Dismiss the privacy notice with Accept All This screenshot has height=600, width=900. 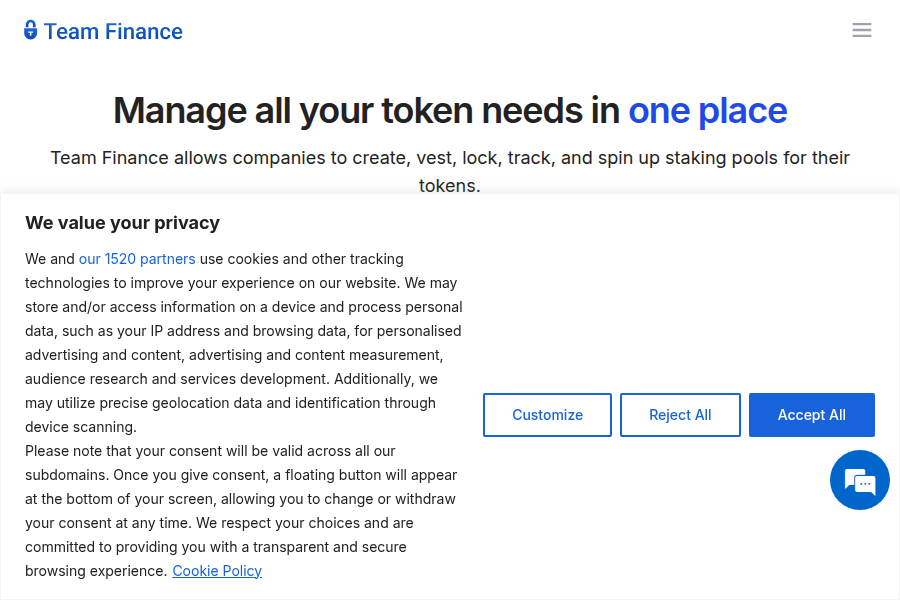811,414
